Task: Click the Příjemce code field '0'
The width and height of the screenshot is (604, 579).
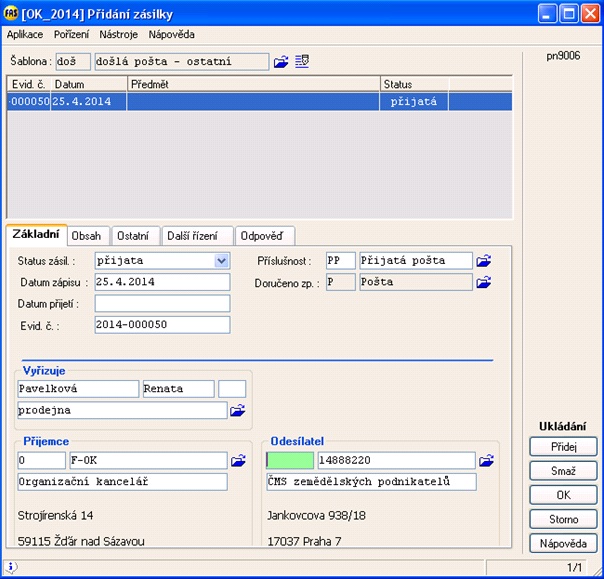Action: pos(42,460)
